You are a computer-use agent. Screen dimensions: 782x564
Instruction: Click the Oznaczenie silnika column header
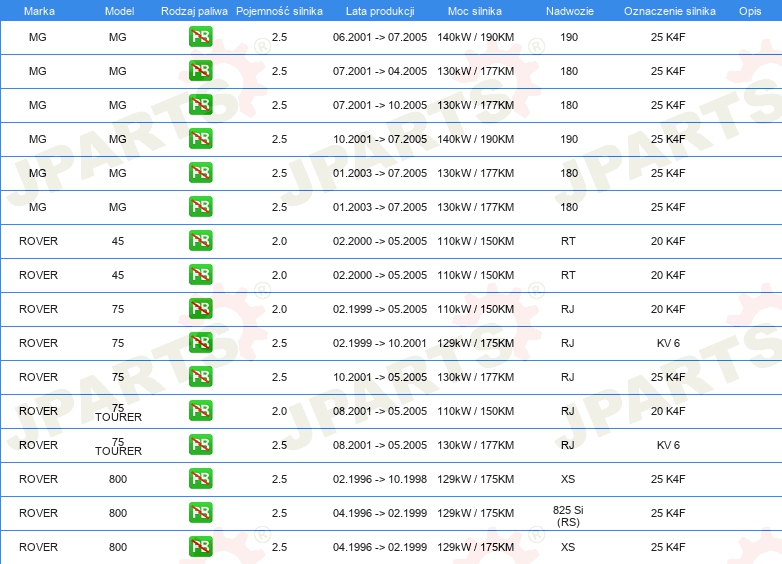[669, 10]
